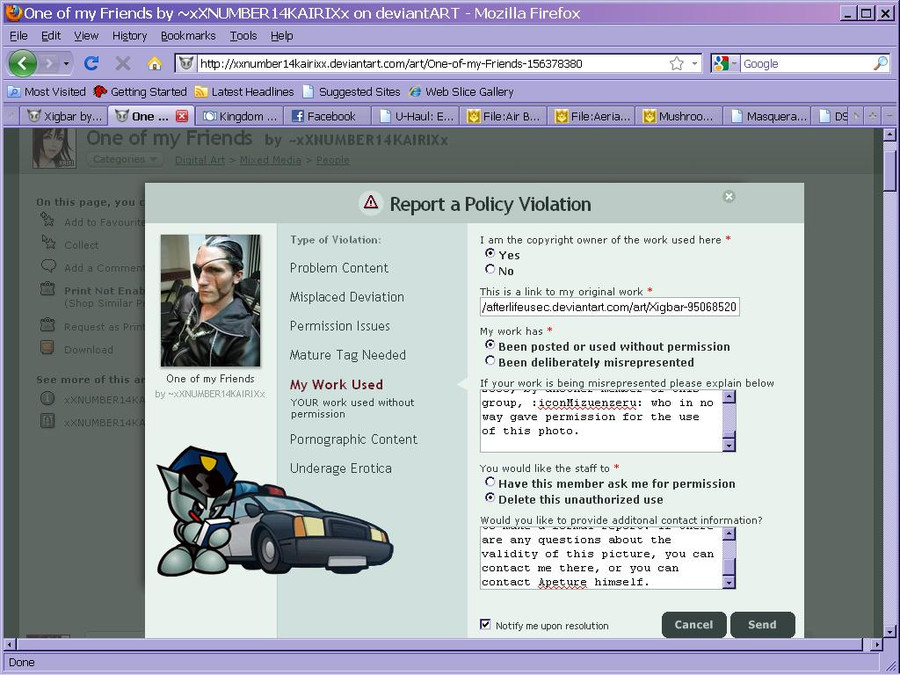Open the Bookmarks menu
The width and height of the screenshot is (900, 675).
[x=188, y=36]
